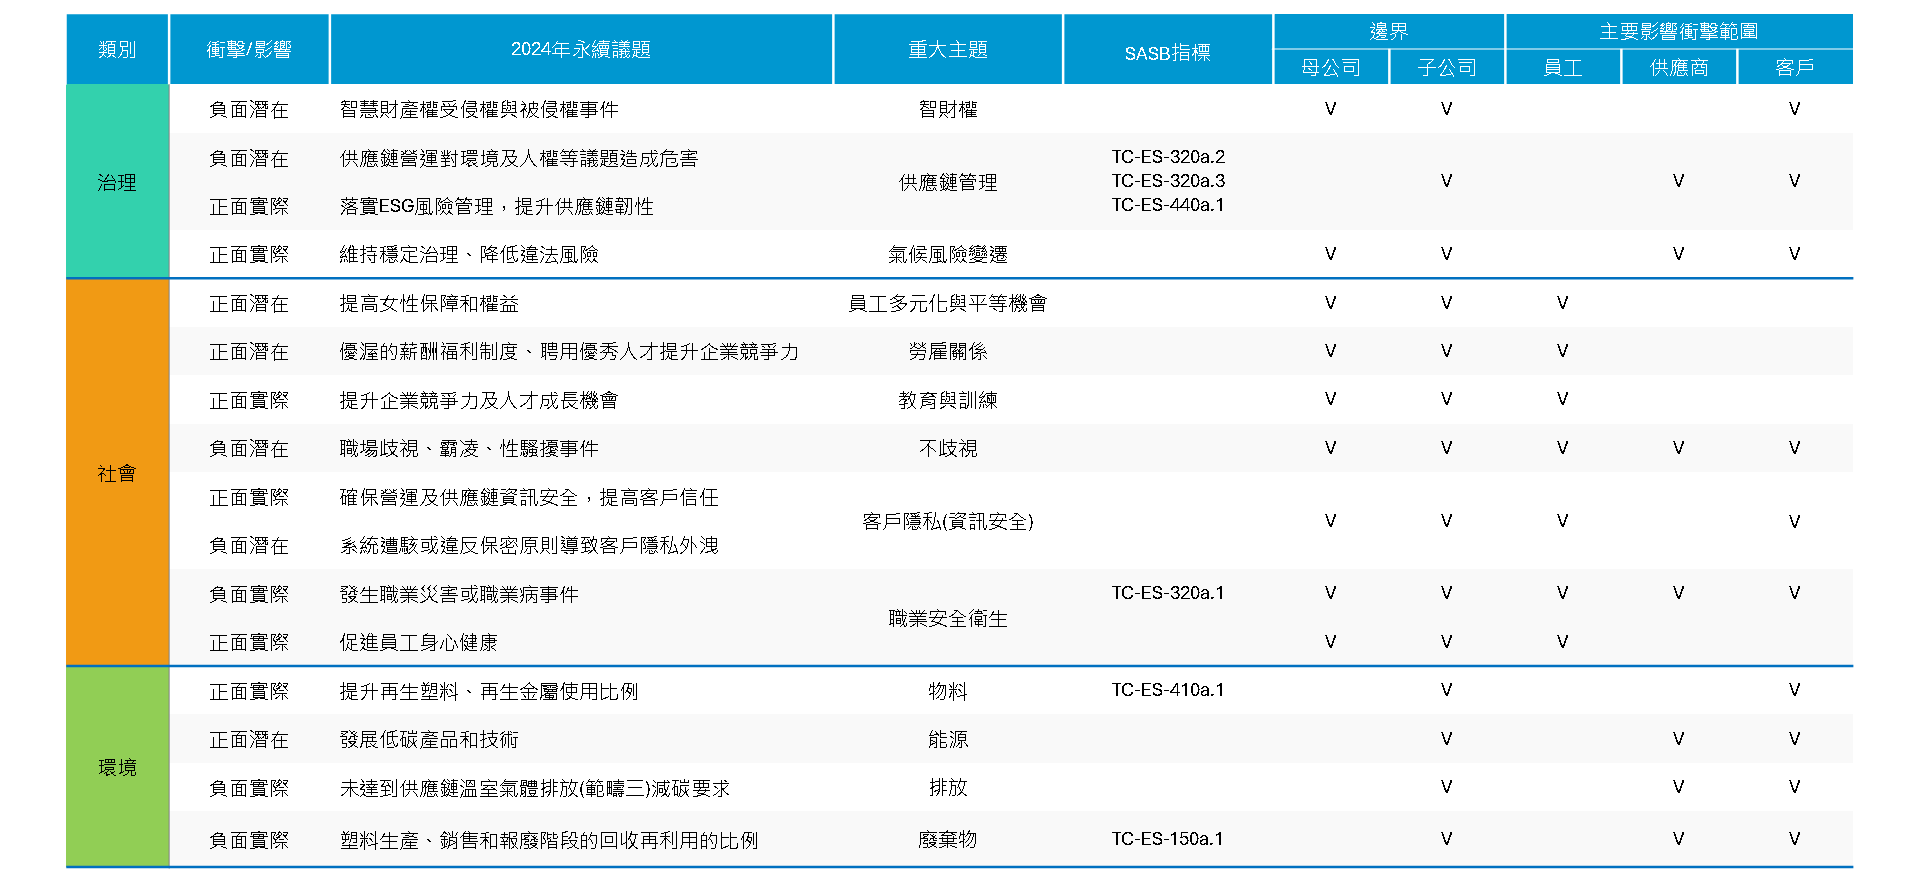Click the green 治理 category block
Screen dimensions: 1915x873
point(117,182)
